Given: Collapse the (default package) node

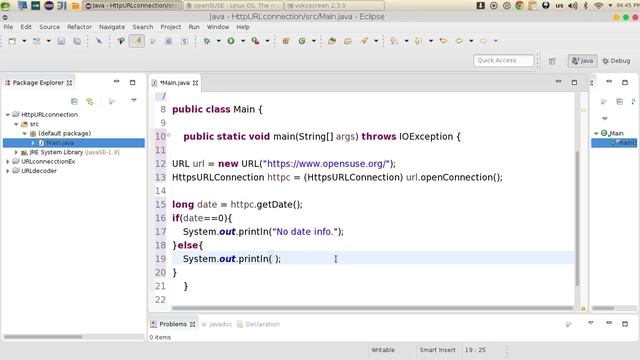Looking at the screenshot, I should [x=24, y=133].
